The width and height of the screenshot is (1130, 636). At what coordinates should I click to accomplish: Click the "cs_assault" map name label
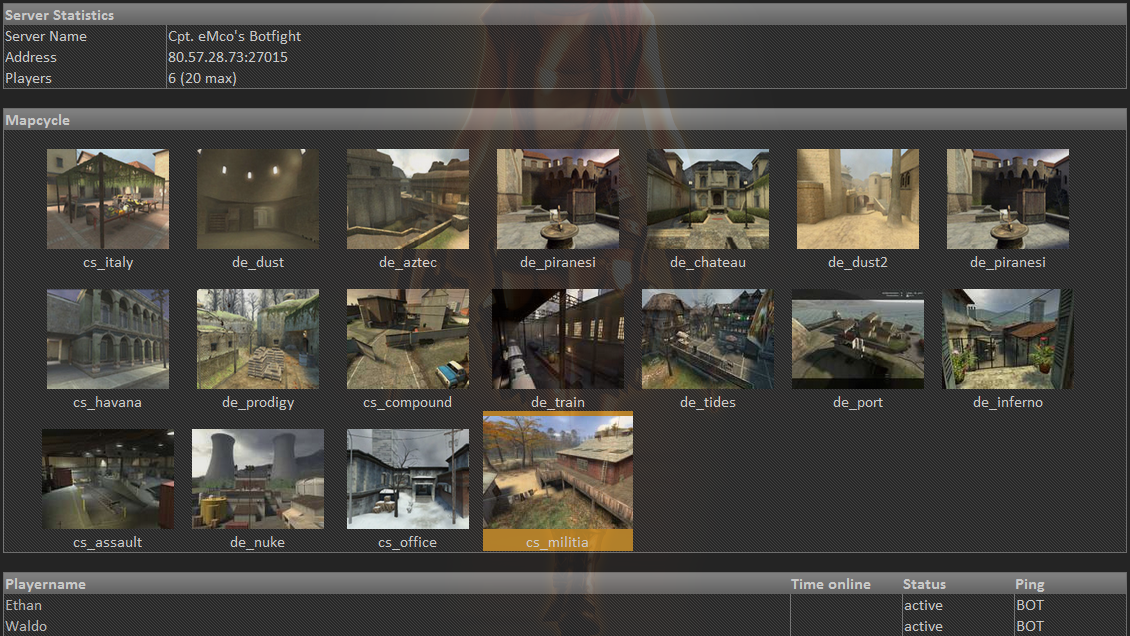(x=107, y=542)
